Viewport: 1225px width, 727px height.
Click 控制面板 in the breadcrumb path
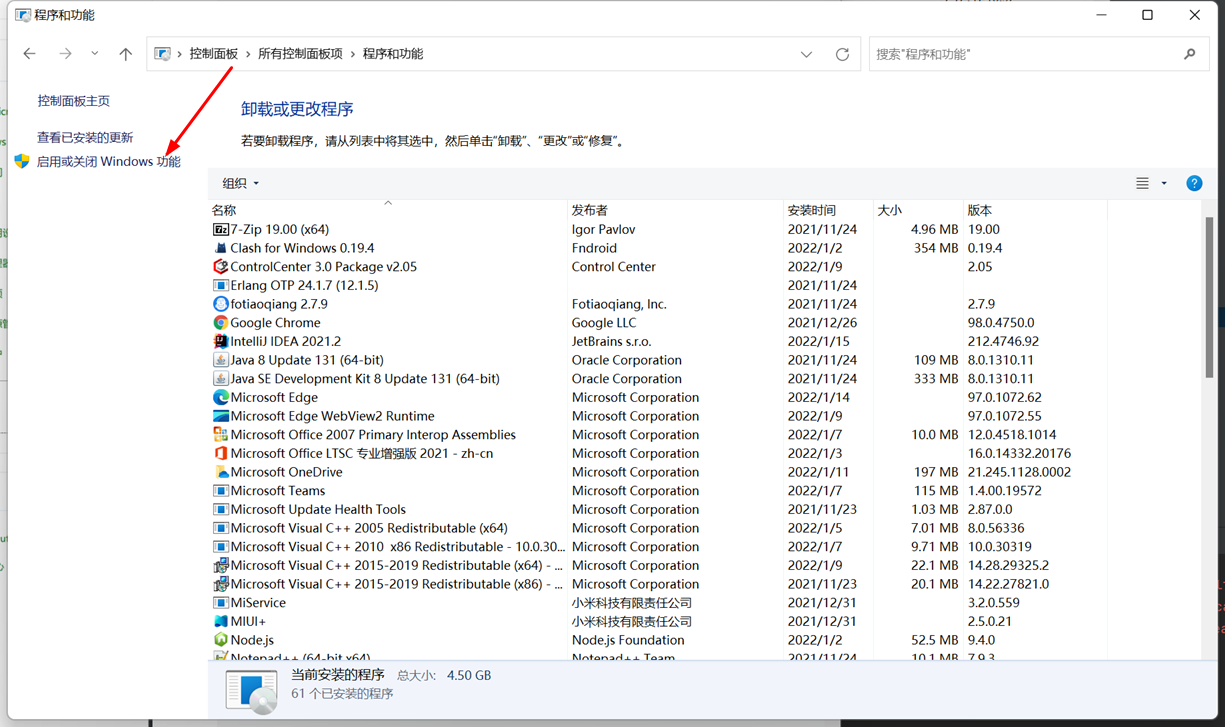click(213, 54)
